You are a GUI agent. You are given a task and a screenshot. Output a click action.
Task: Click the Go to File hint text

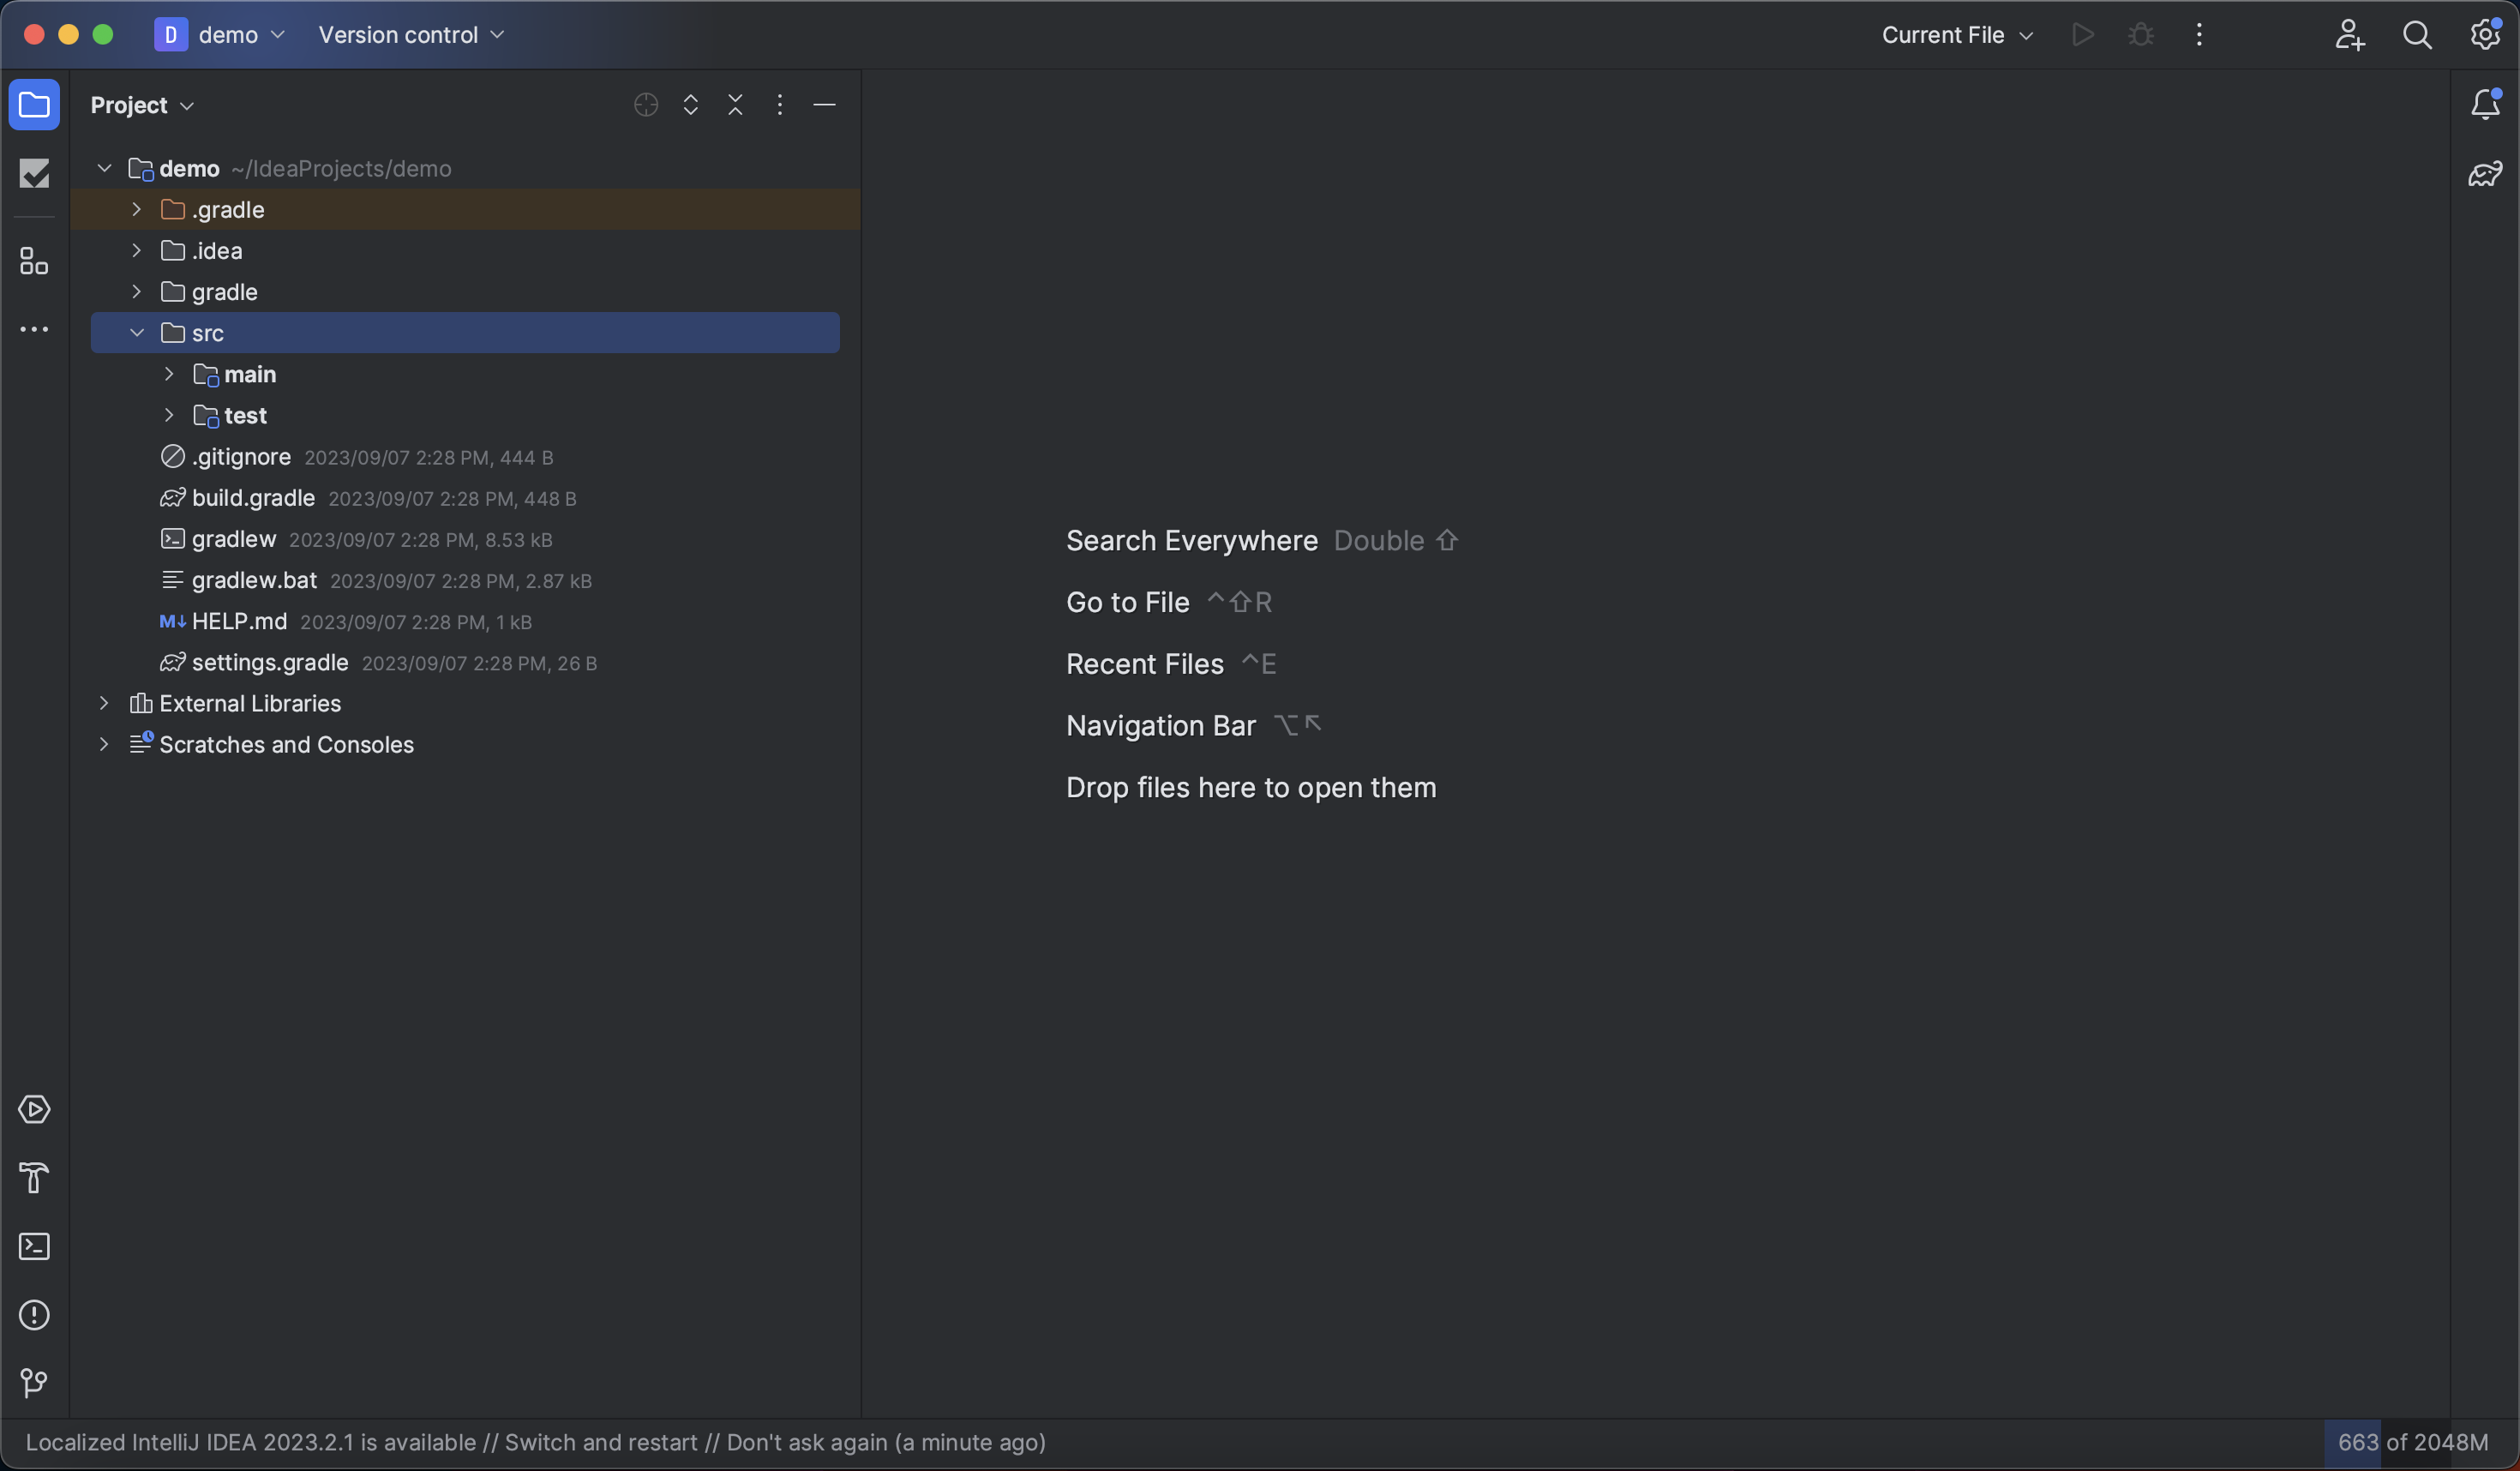1128,603
